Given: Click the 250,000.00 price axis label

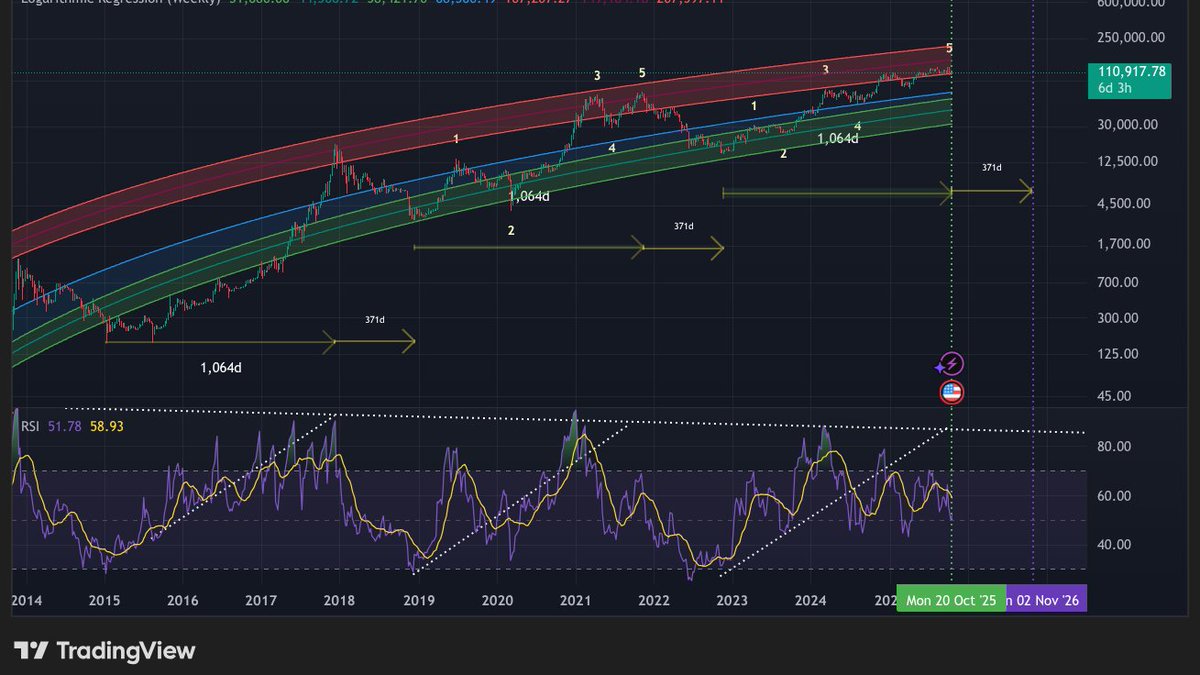Looking at the screenshot, I should pyautogui.click(x=1129, y=38).
